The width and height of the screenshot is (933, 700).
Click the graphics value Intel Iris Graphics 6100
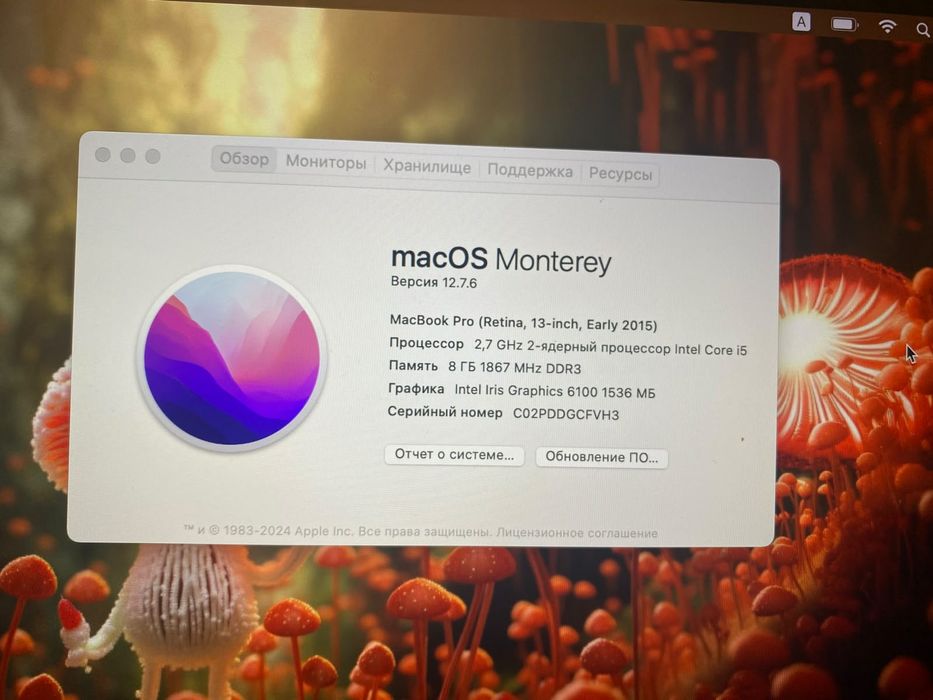[x=555, y=391]
